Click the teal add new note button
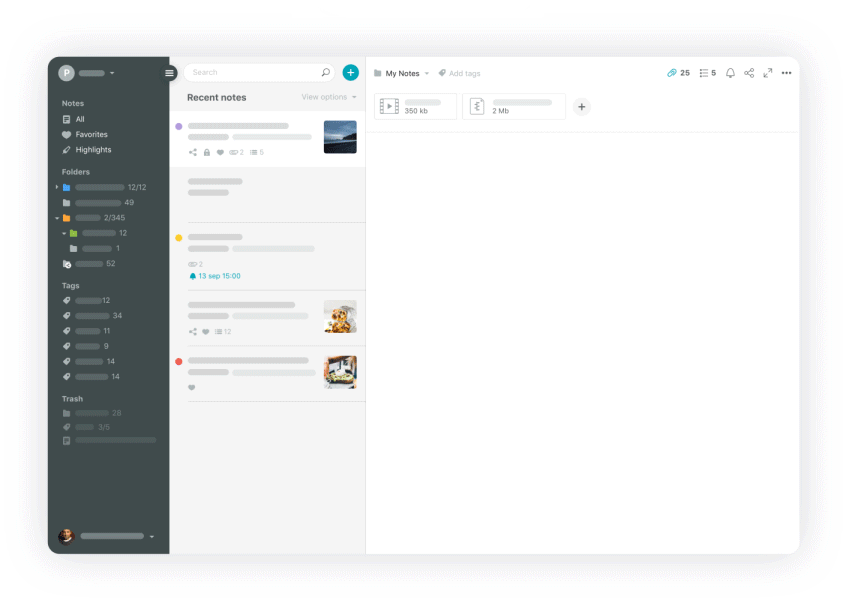This screenshot has height=600, width=850. 350,72
